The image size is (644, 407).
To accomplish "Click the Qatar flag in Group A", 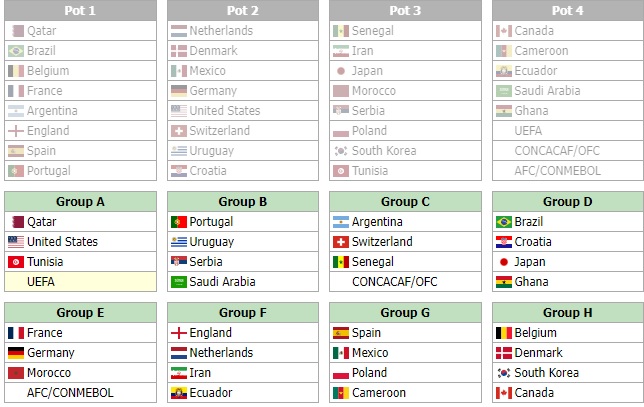I will click(18, 222).
